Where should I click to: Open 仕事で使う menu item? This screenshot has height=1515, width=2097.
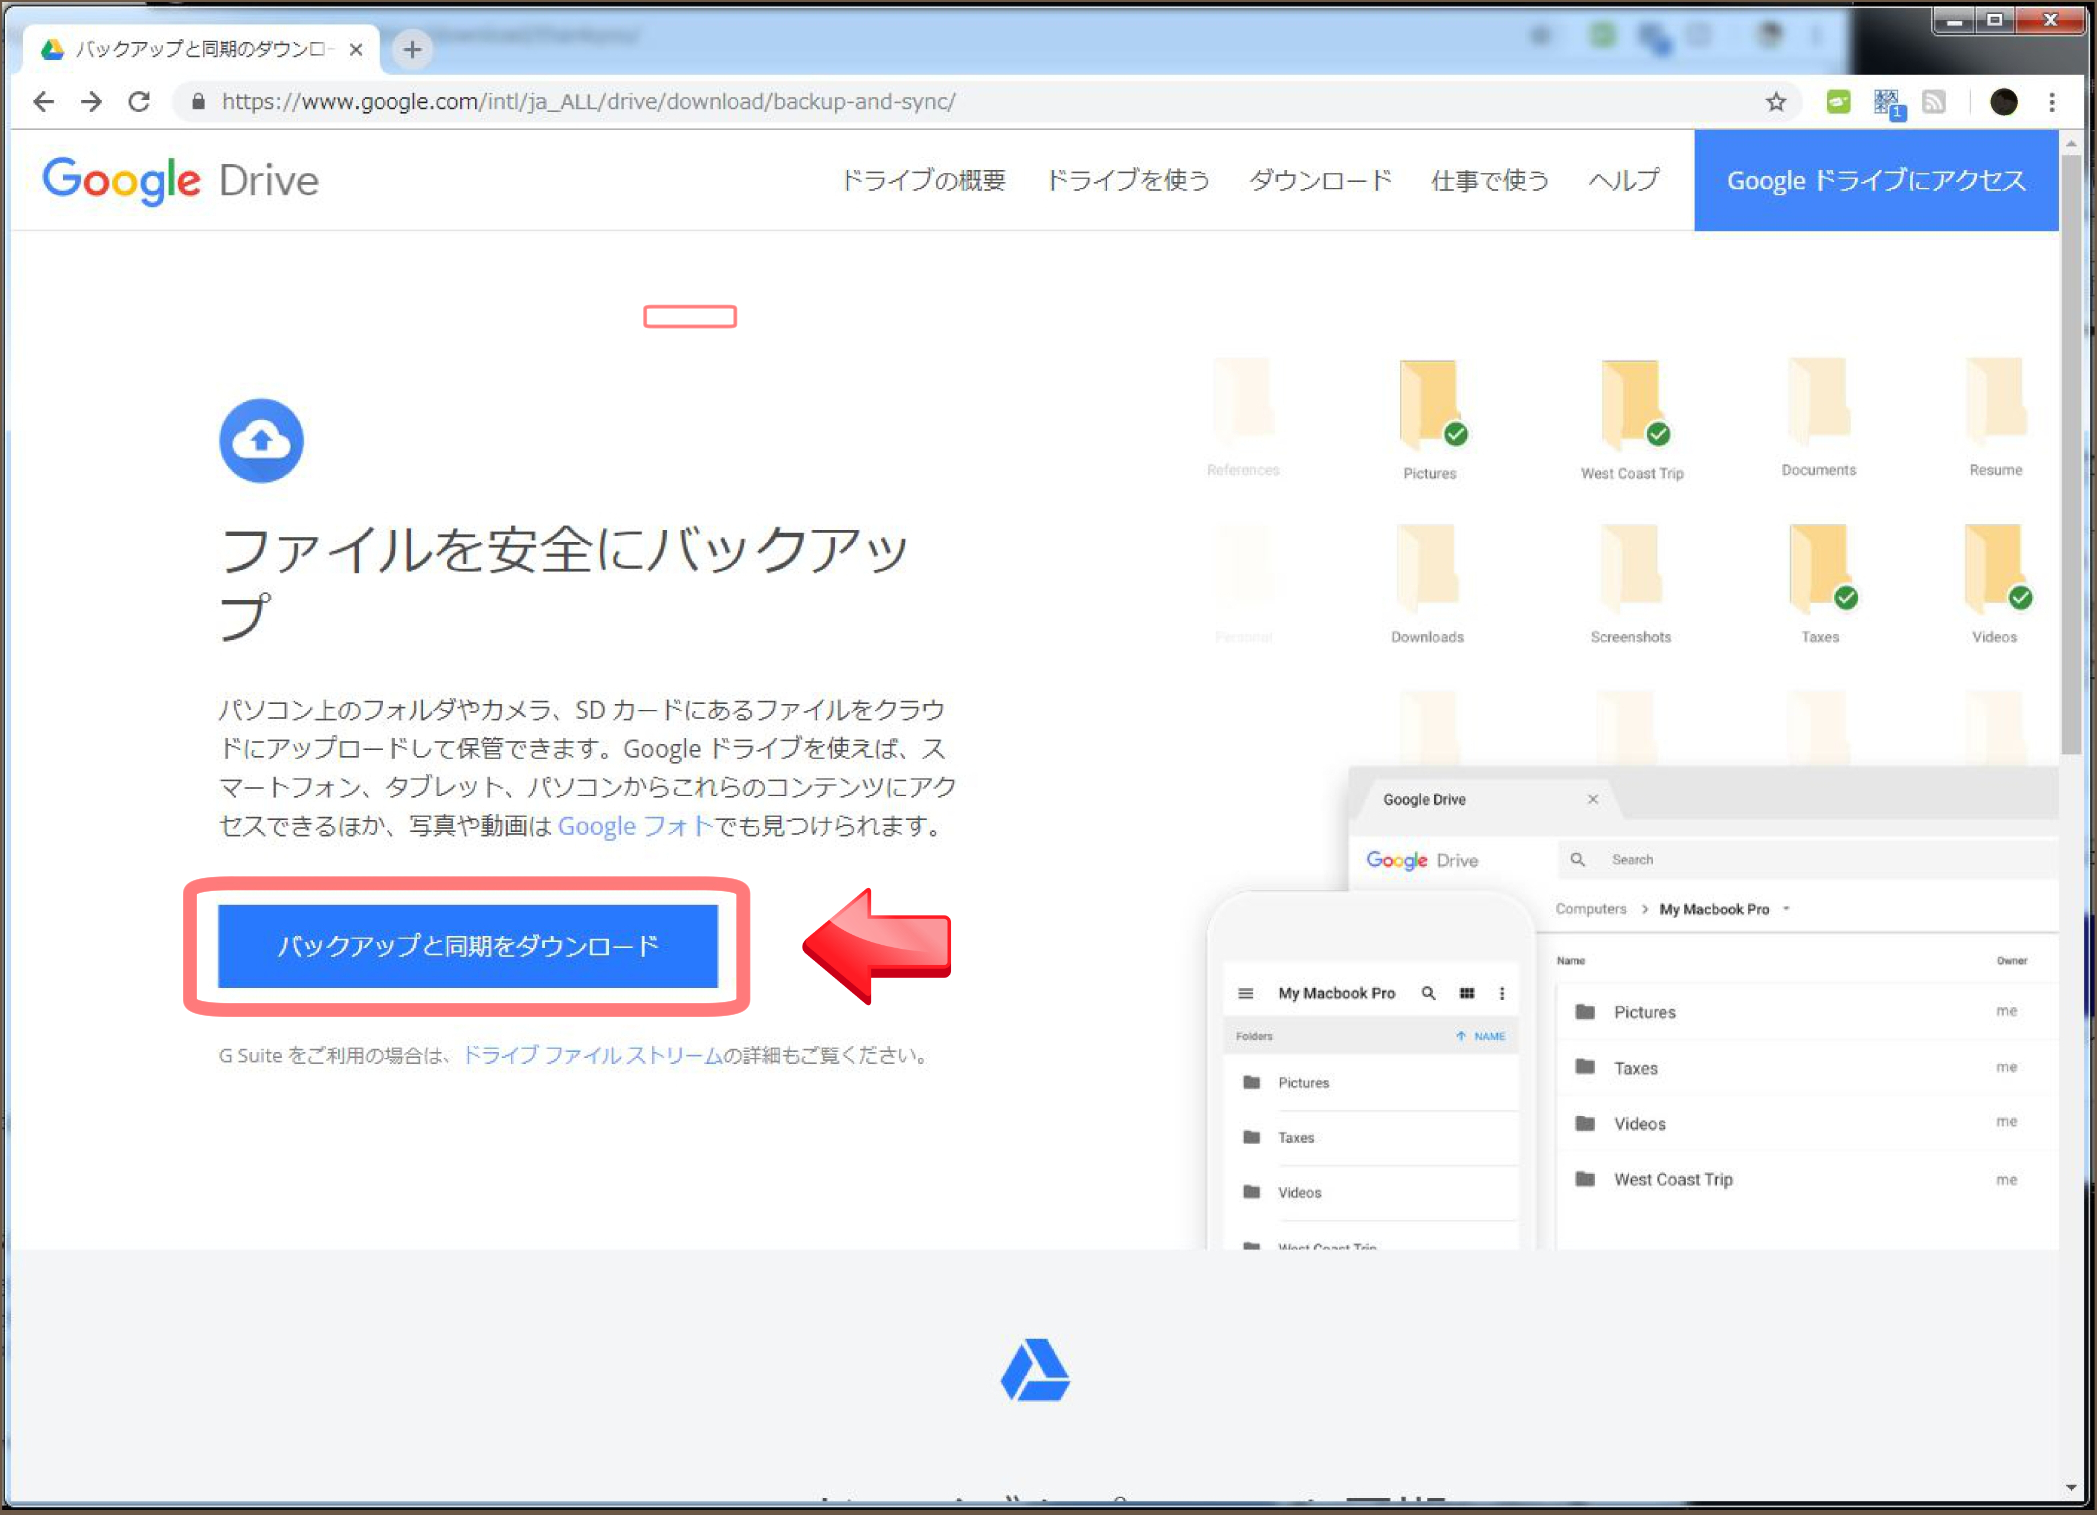pyautogui.click(x=1490, y=180)
